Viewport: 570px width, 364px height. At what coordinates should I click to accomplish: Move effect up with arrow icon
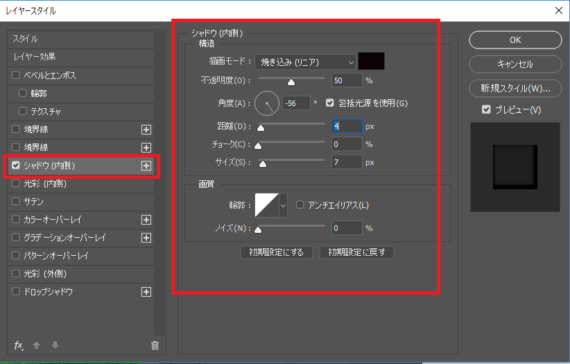tap(36, 345)
